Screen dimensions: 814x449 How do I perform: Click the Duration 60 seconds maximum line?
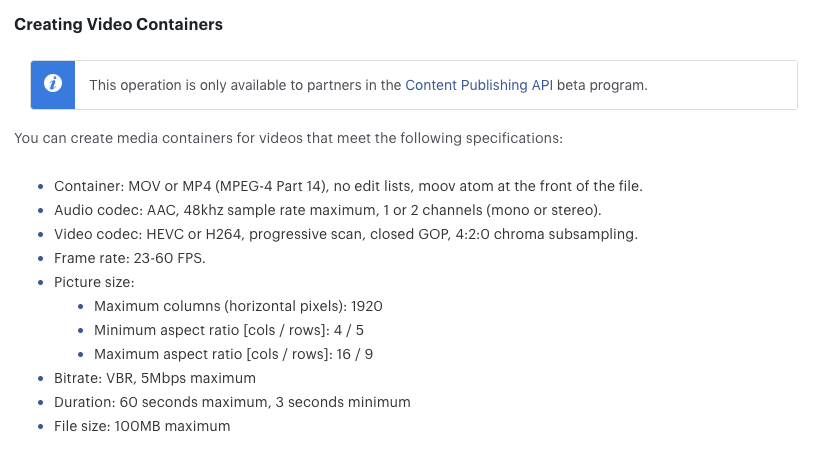(232, 402)
